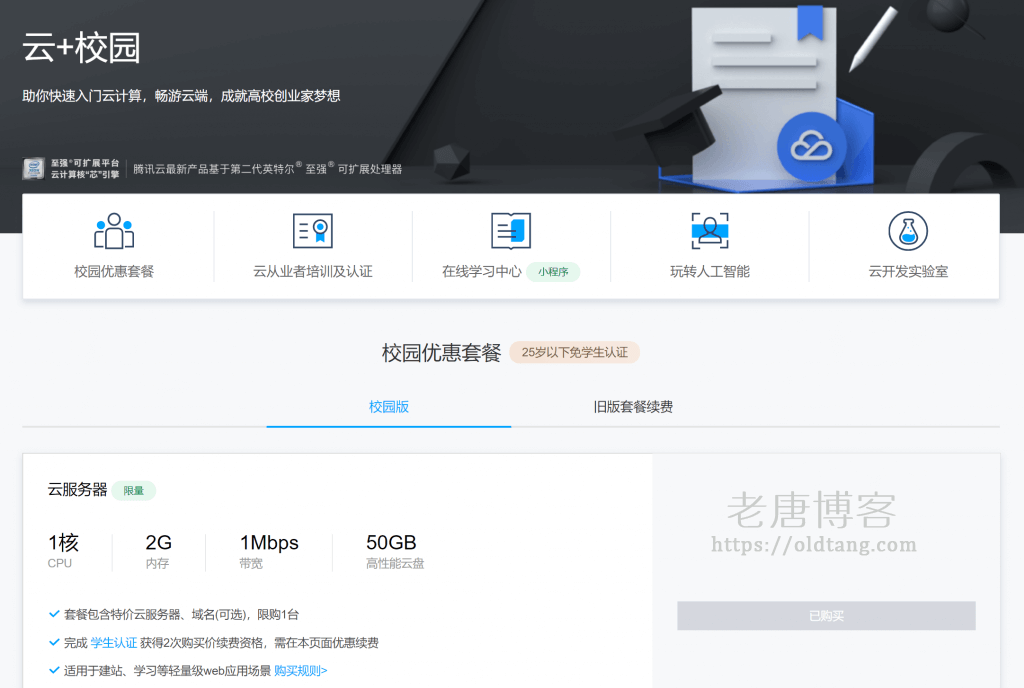Click the 2G 内存 spec

(x=158, y=551)
